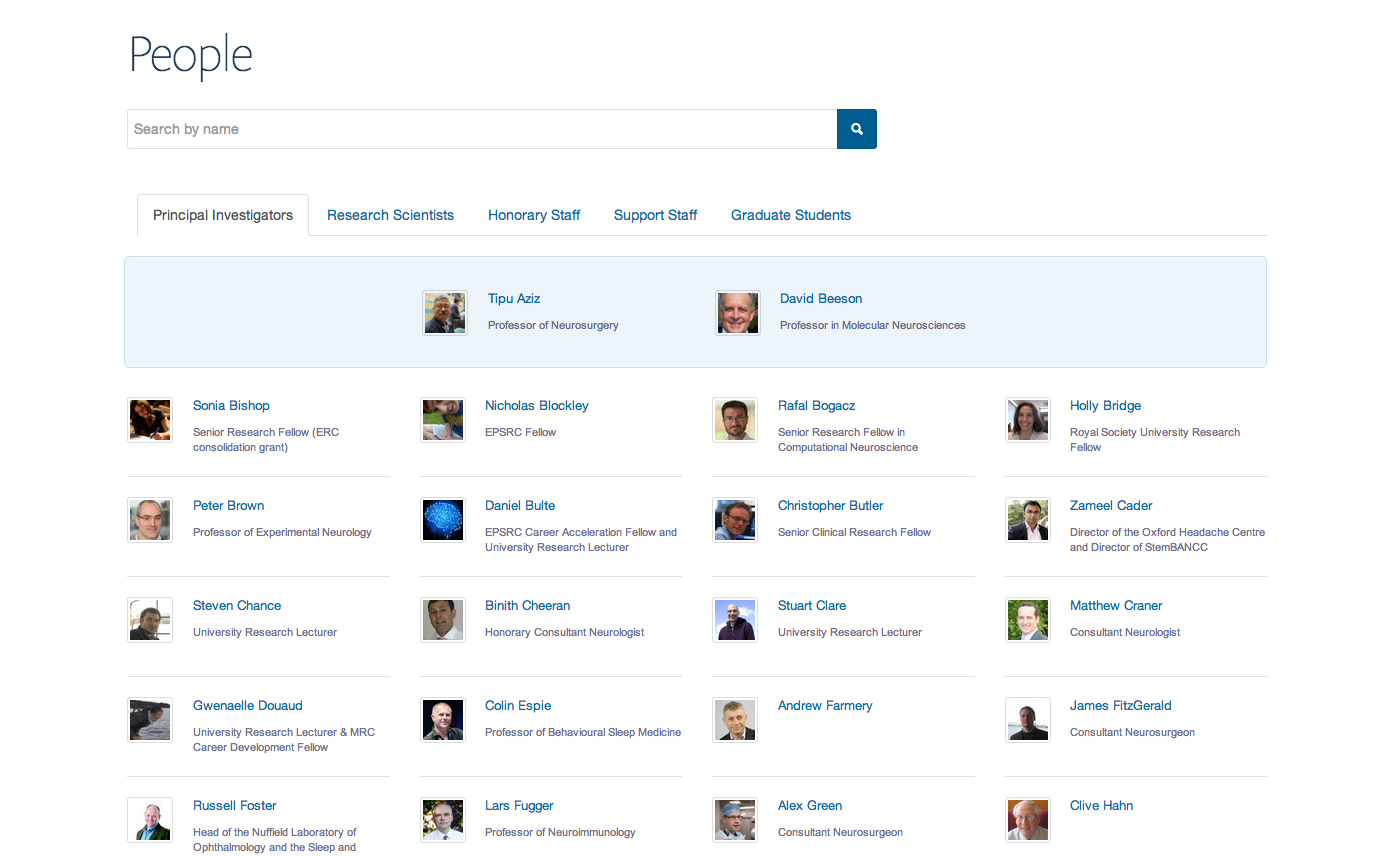The width and height of the screenshot is (1400, 856).
Task: Open James FitzGerald's name link
Action: coord(1120,706)
